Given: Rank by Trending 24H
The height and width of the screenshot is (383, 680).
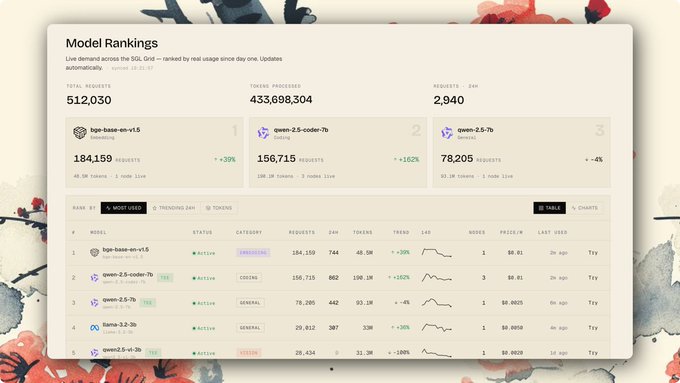Looking at the screenshot, I should click(x=174, y=208).
